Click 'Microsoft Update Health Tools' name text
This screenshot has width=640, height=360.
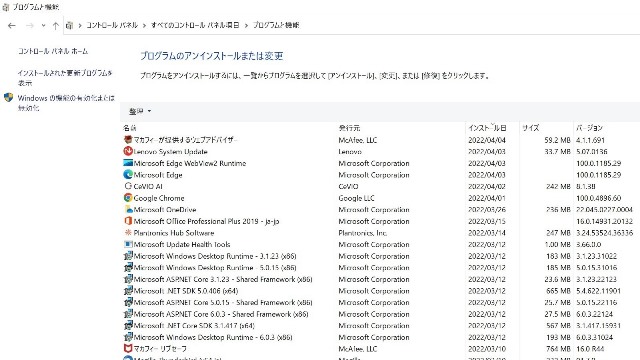(182, 244)
